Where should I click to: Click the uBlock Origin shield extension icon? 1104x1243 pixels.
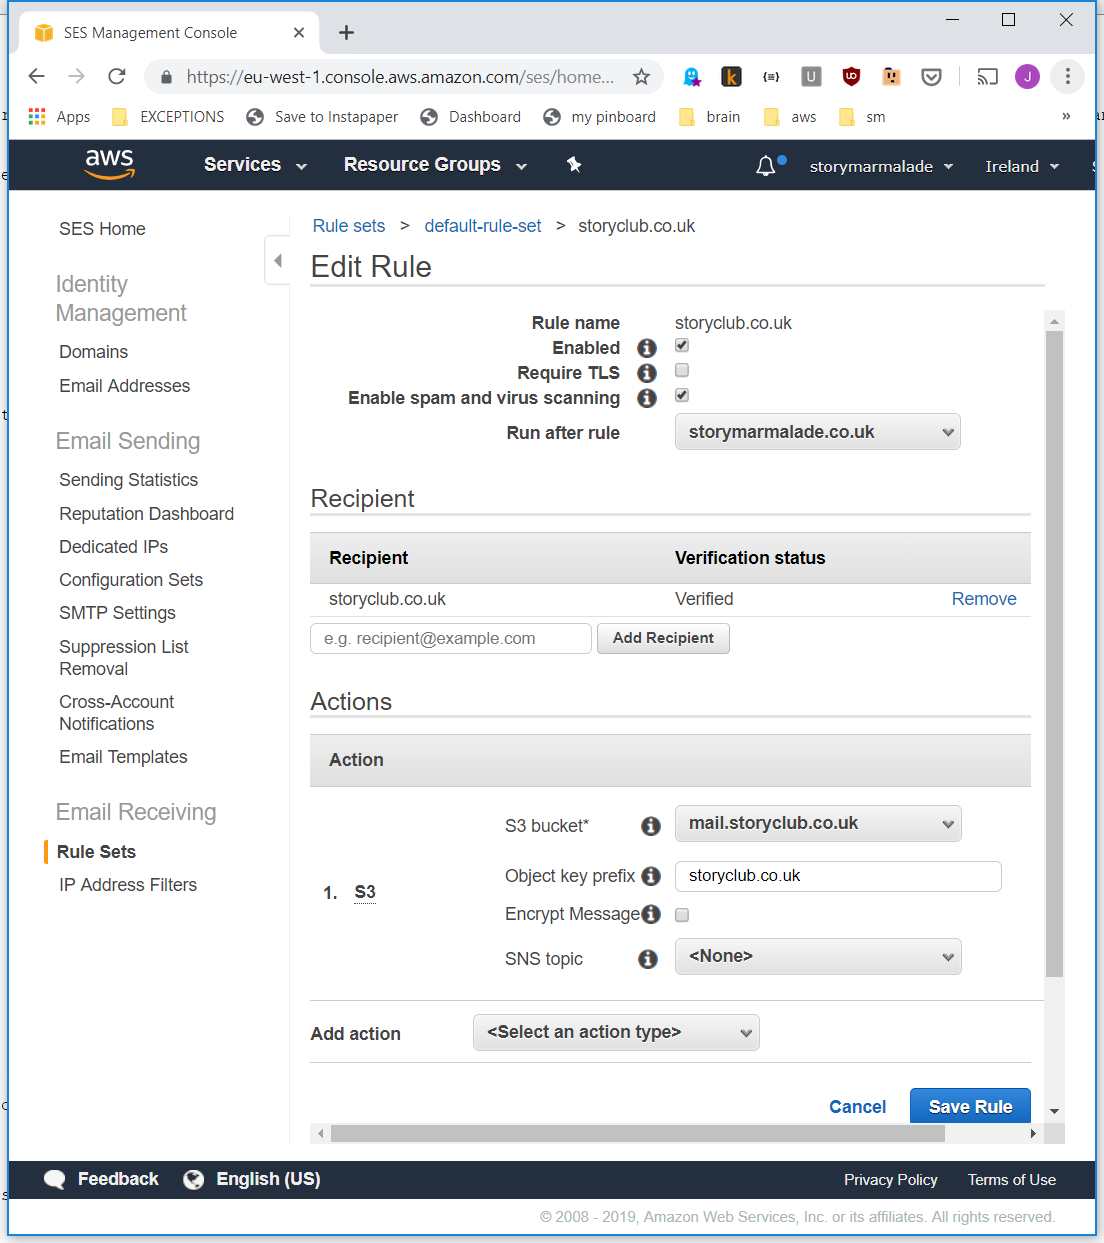point(851,76)
